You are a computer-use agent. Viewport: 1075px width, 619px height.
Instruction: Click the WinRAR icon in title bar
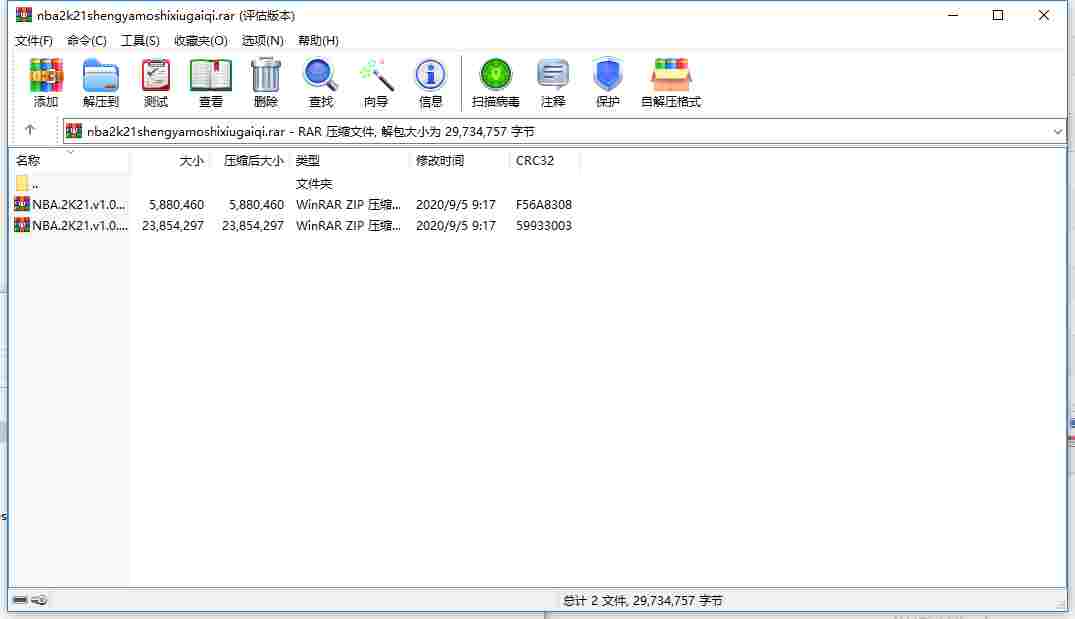[24, 15]
